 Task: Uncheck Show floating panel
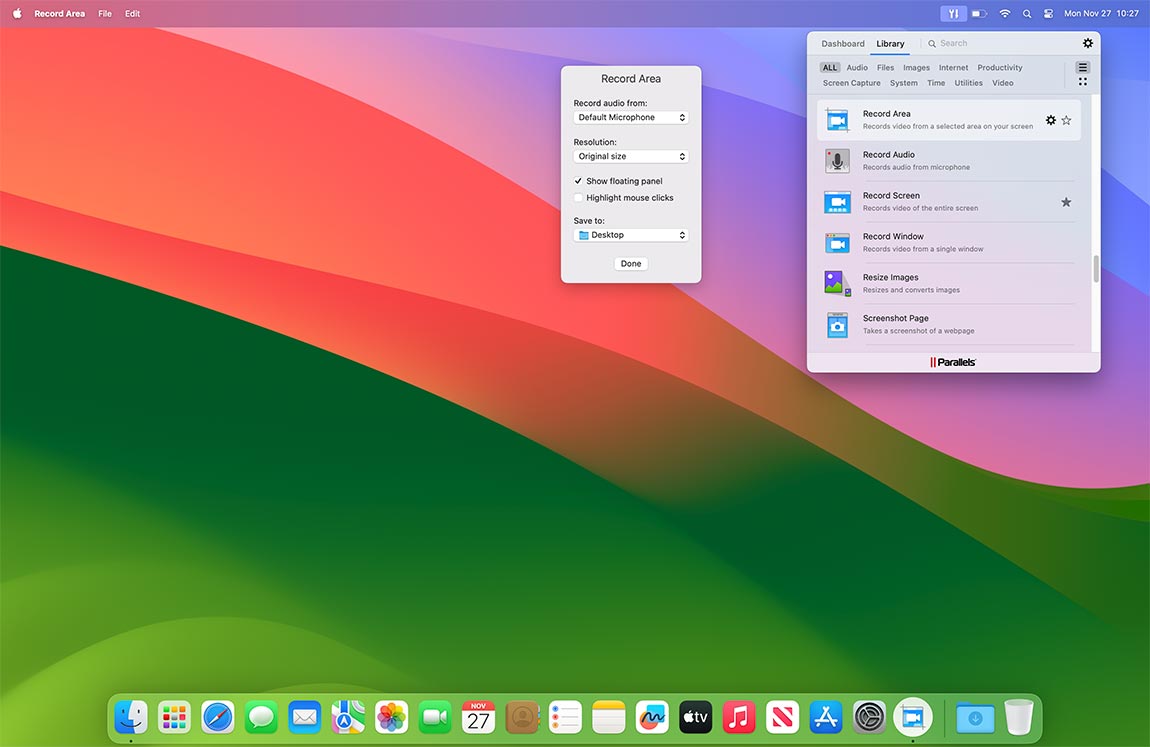578,181
